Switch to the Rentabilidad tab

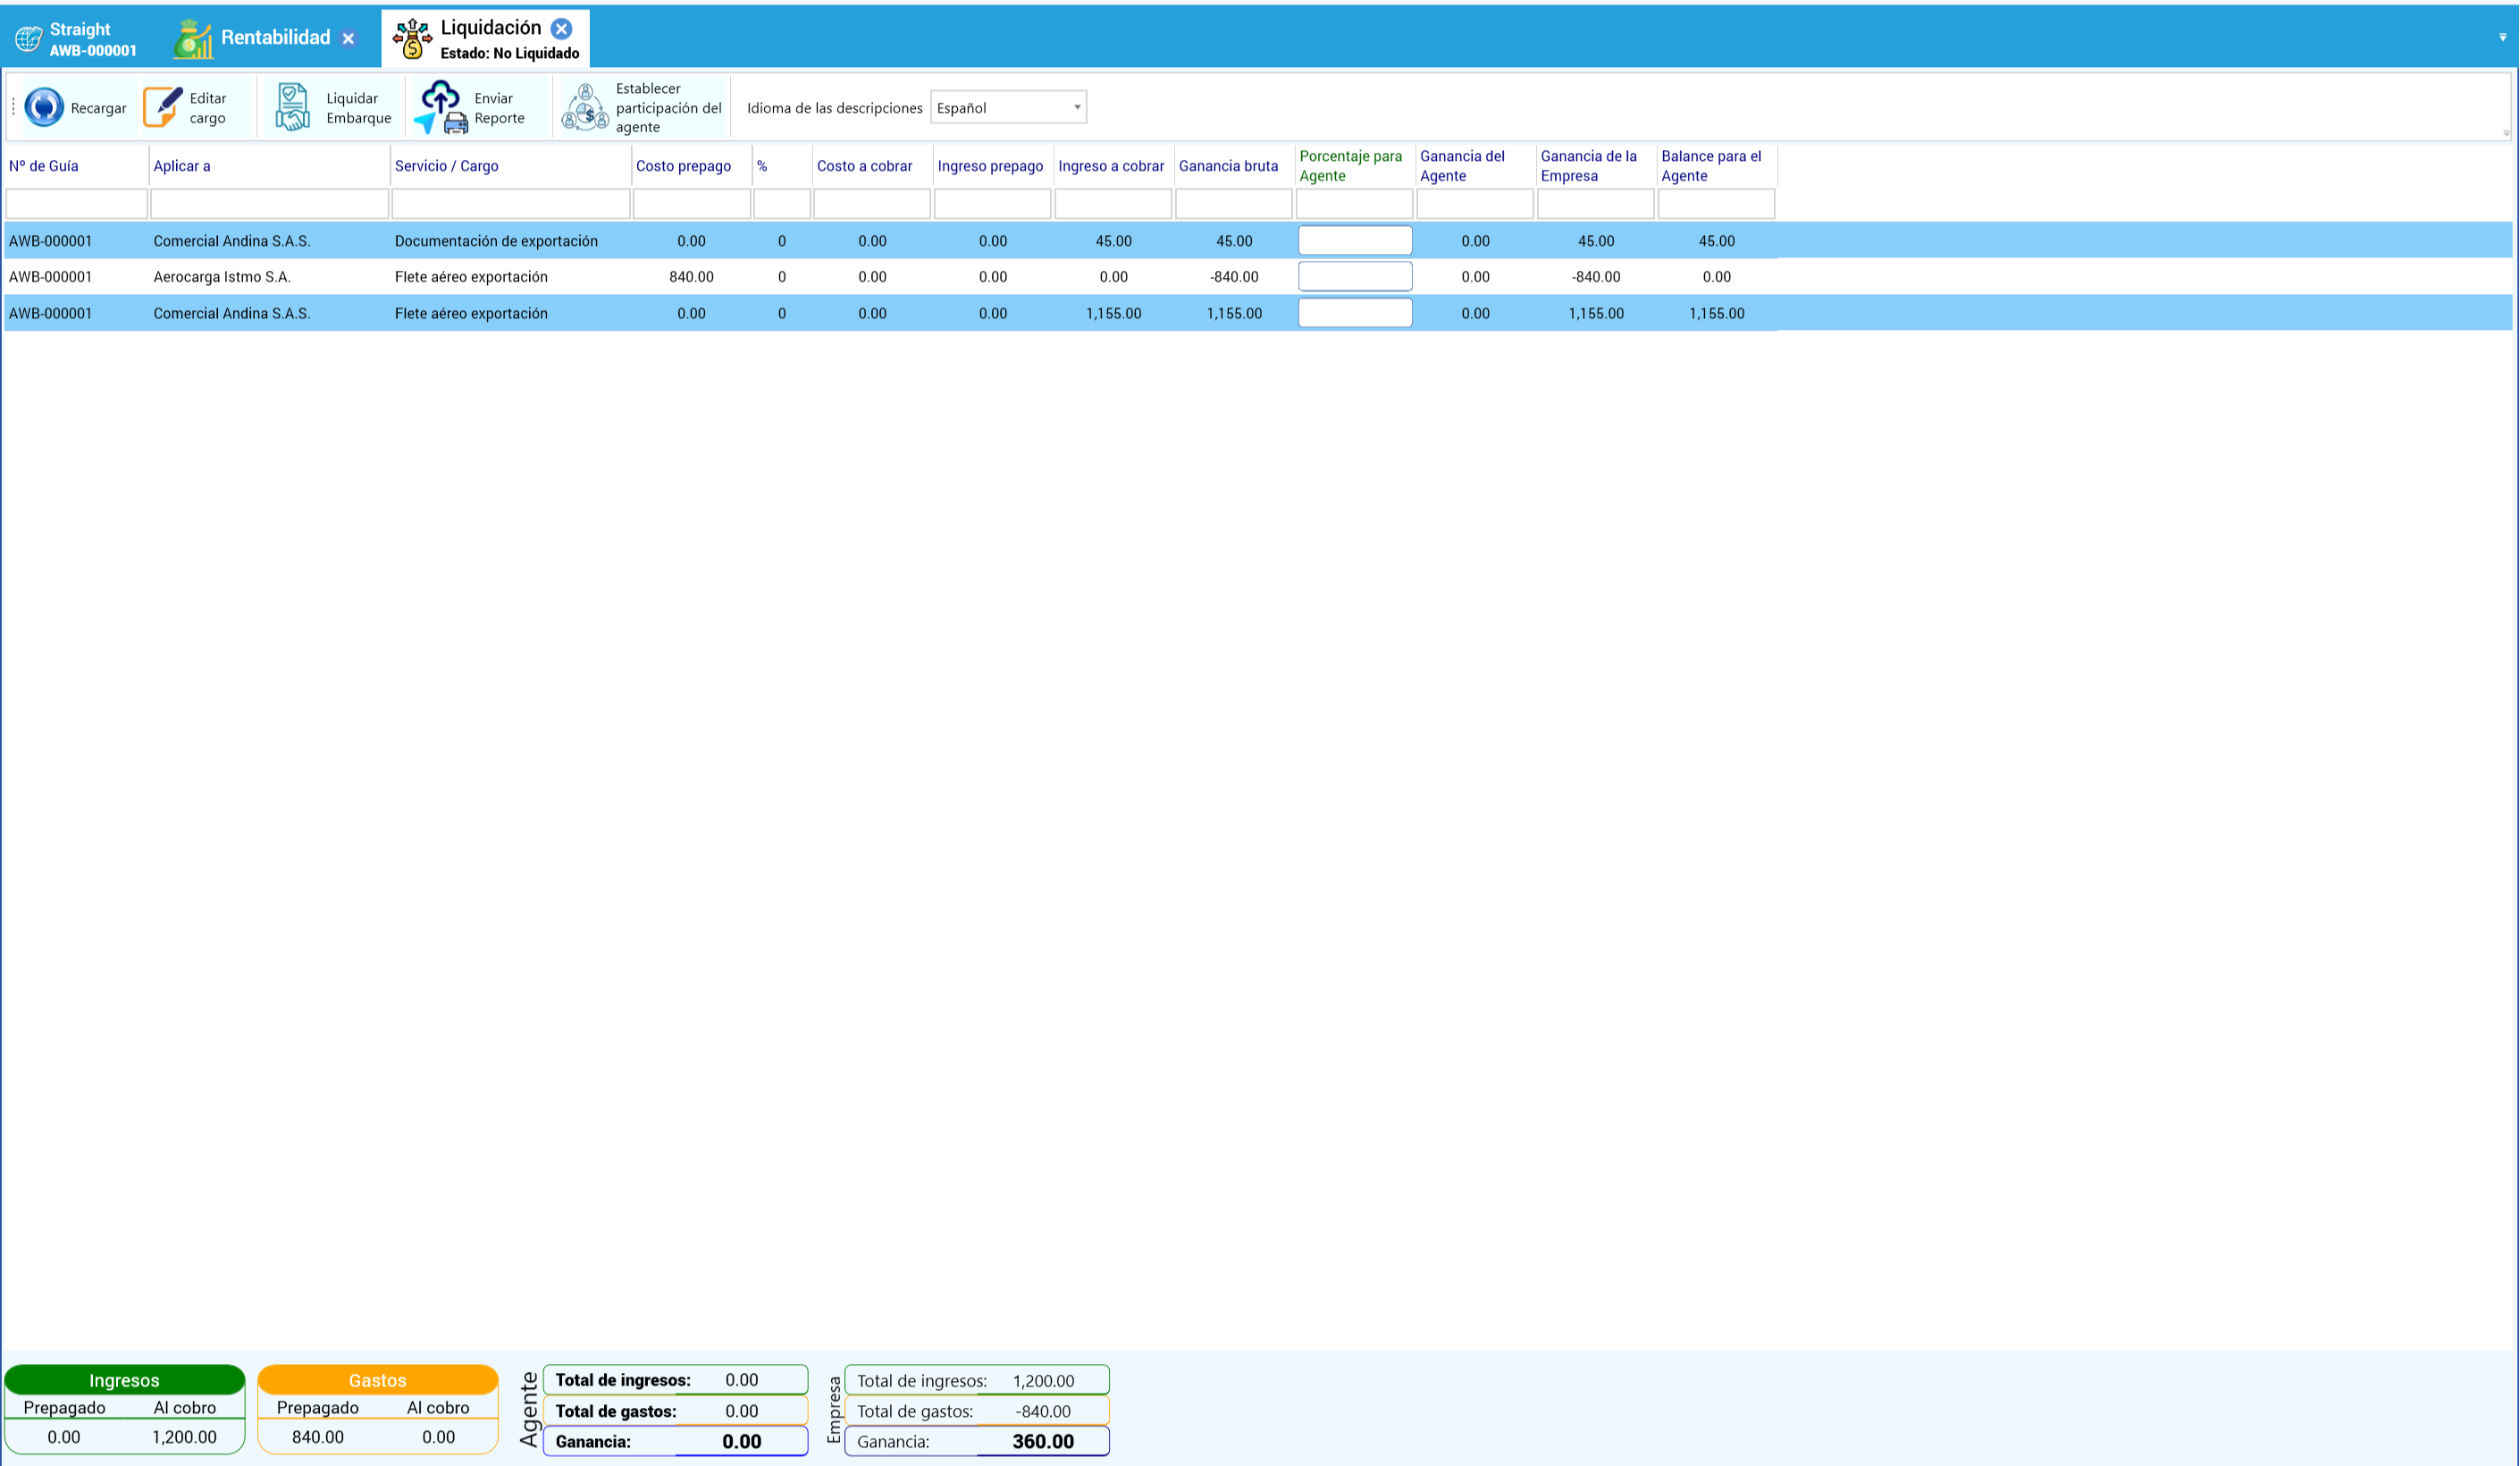click(x=275, y=38)
